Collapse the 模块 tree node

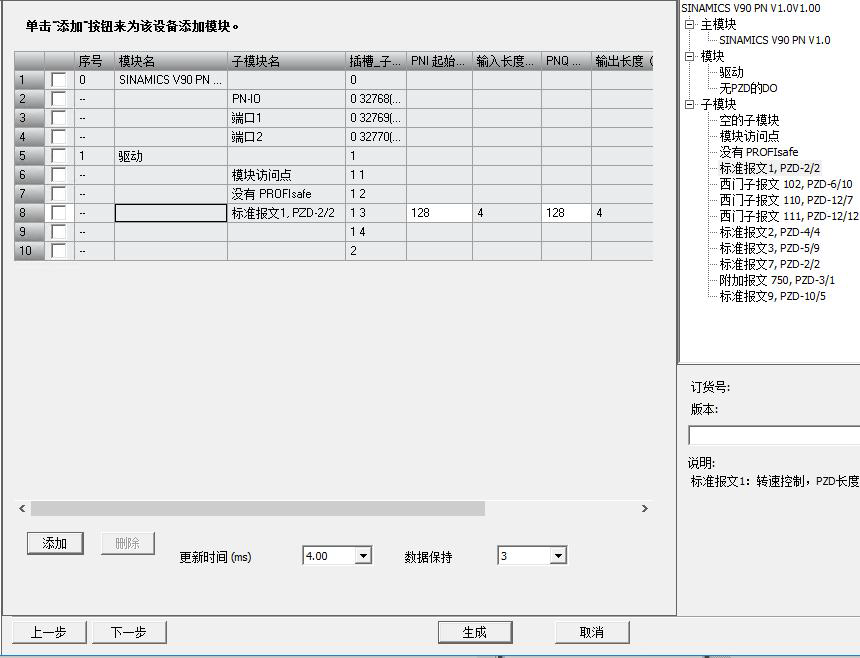point(689,56)
